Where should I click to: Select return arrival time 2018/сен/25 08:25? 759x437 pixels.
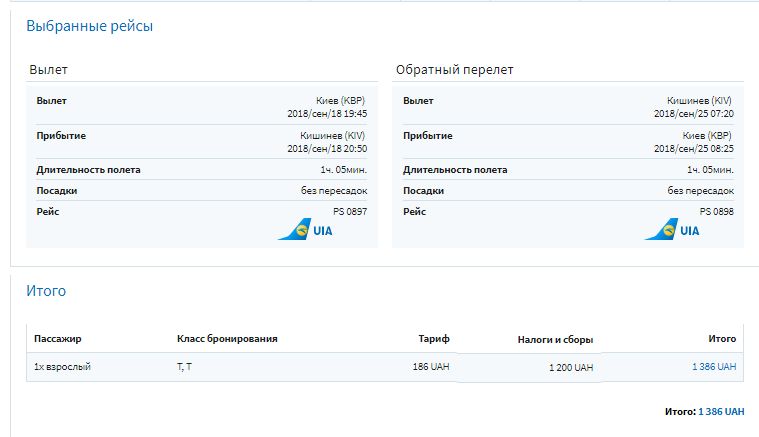pyautogui.click(x=693, y=148)
